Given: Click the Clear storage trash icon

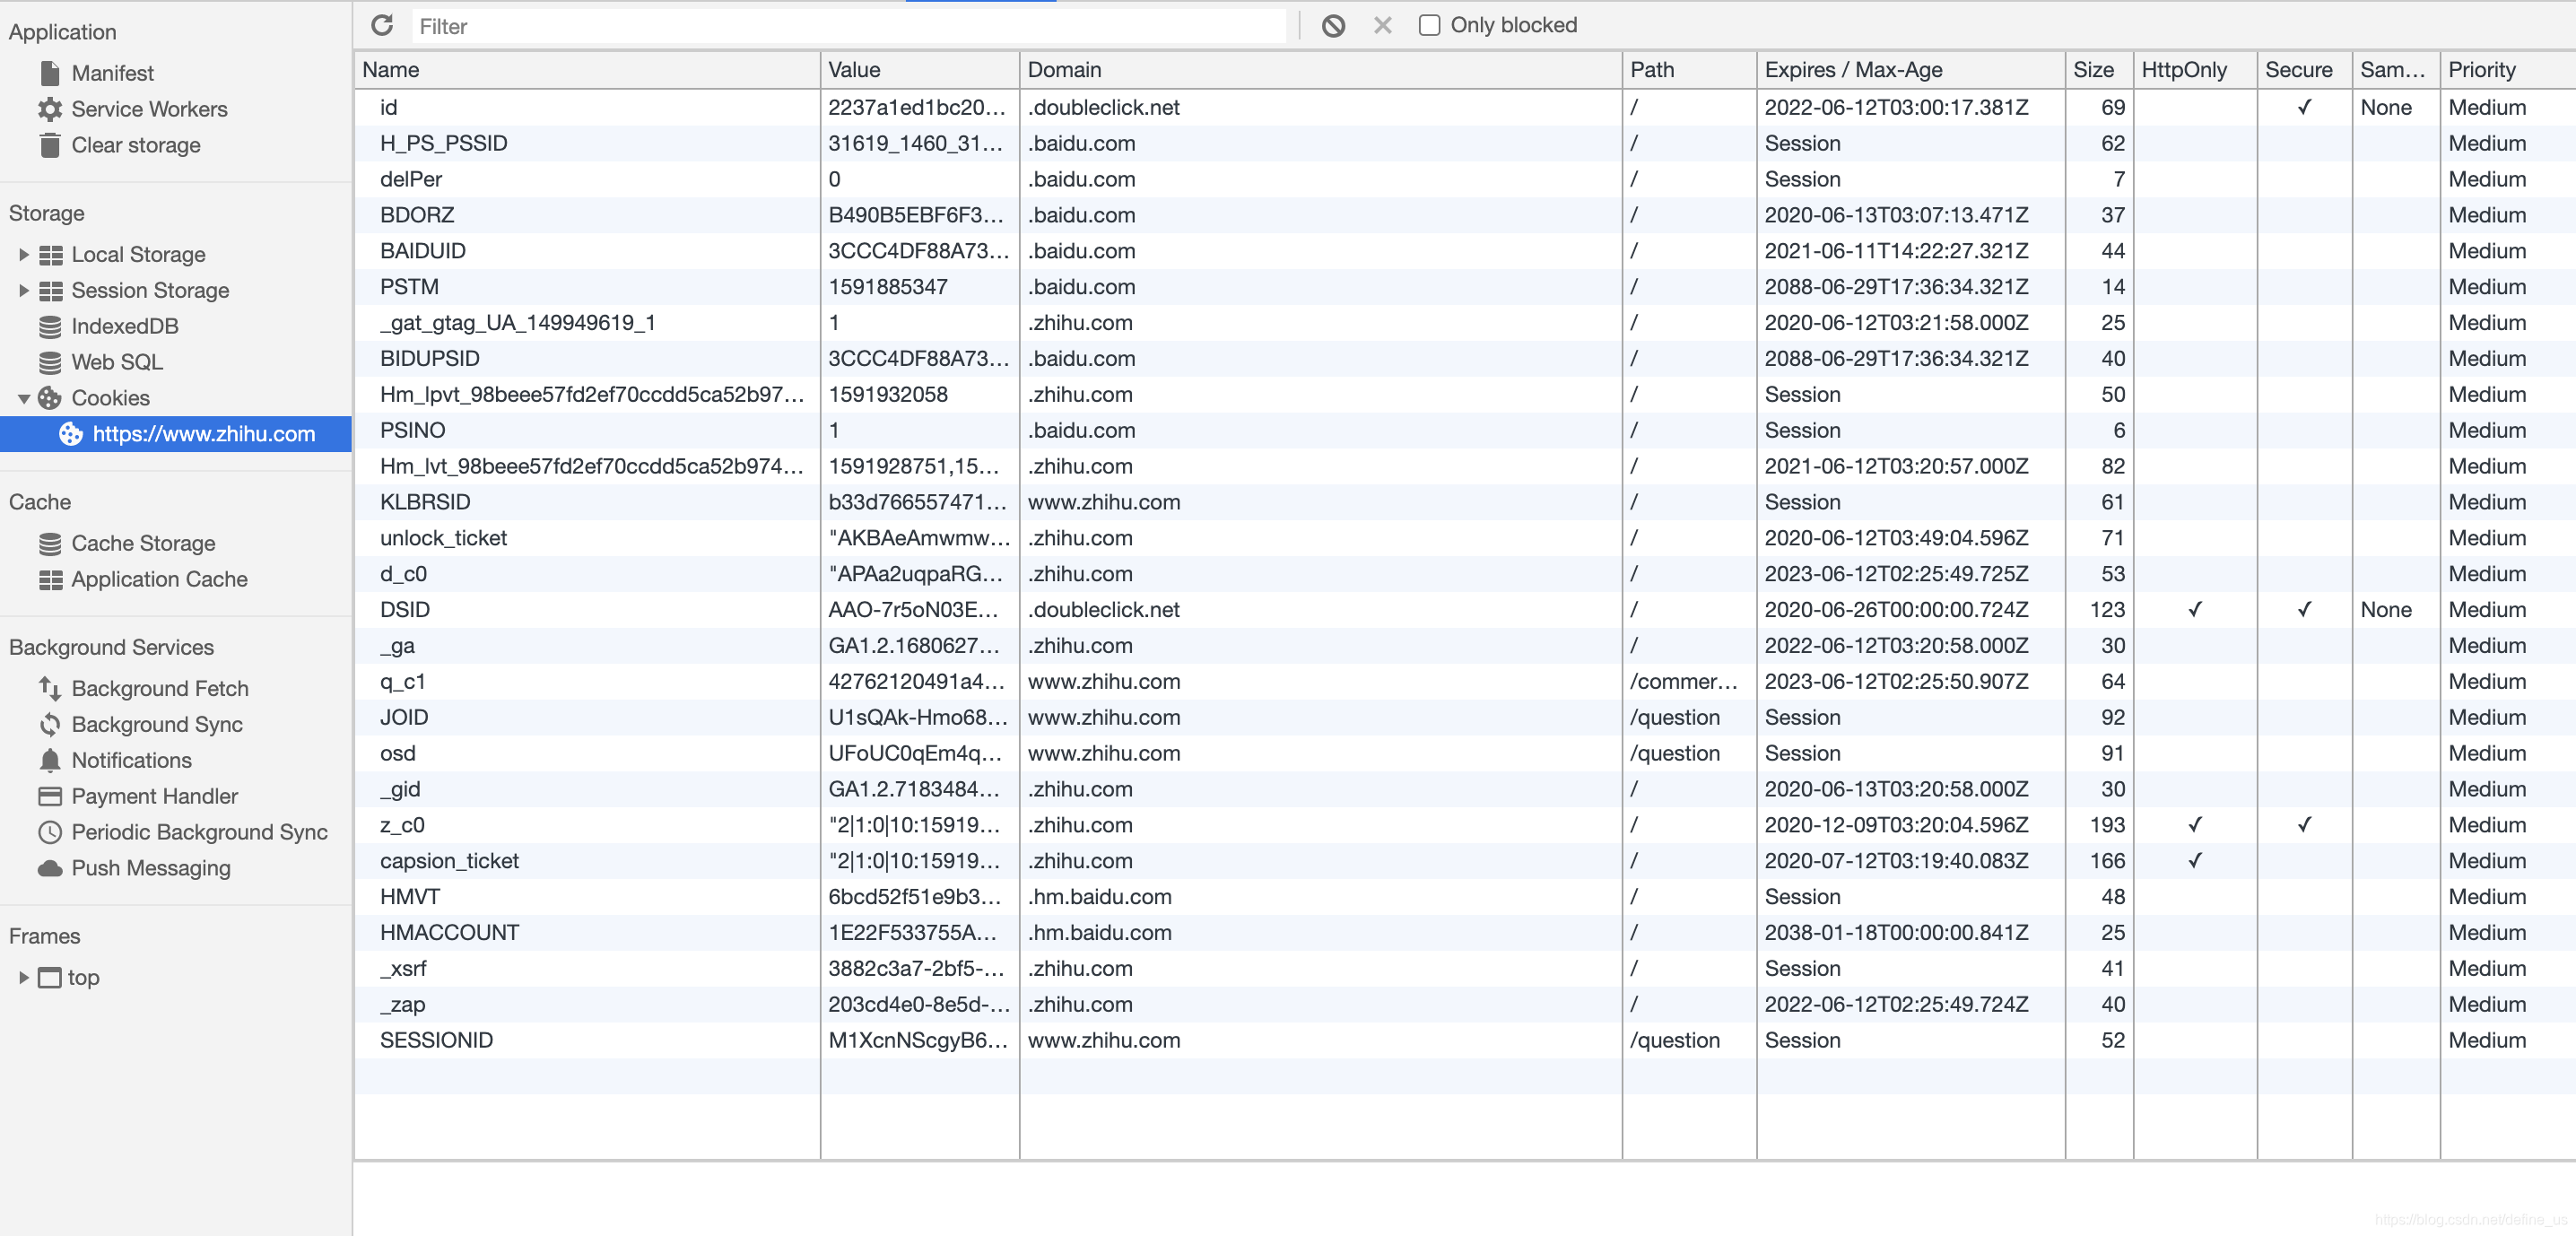Looking at the screenshot, I should coord(50,145).
